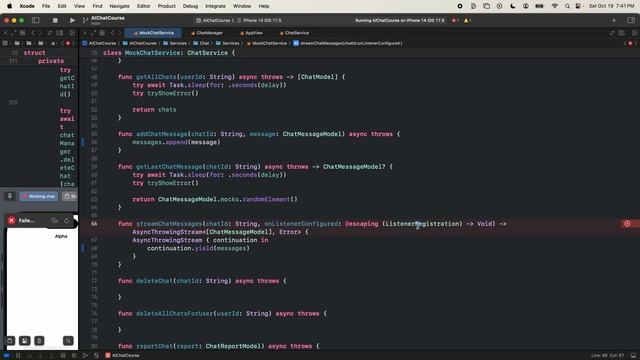Image resolution: width=640 pixels, height=360 pixels.
Task: Toggle the inspector panel at right
Action: click(x=631, y=20)
